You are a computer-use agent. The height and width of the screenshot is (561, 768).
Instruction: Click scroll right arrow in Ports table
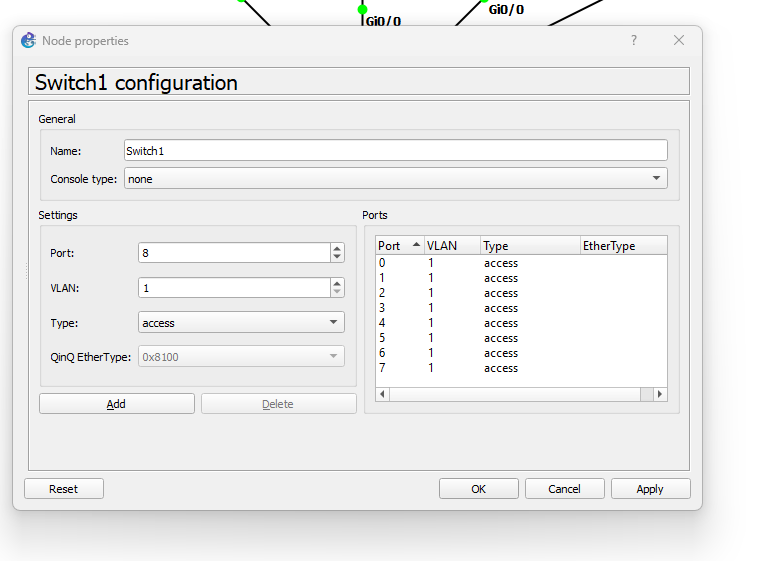tap(660, 394)
